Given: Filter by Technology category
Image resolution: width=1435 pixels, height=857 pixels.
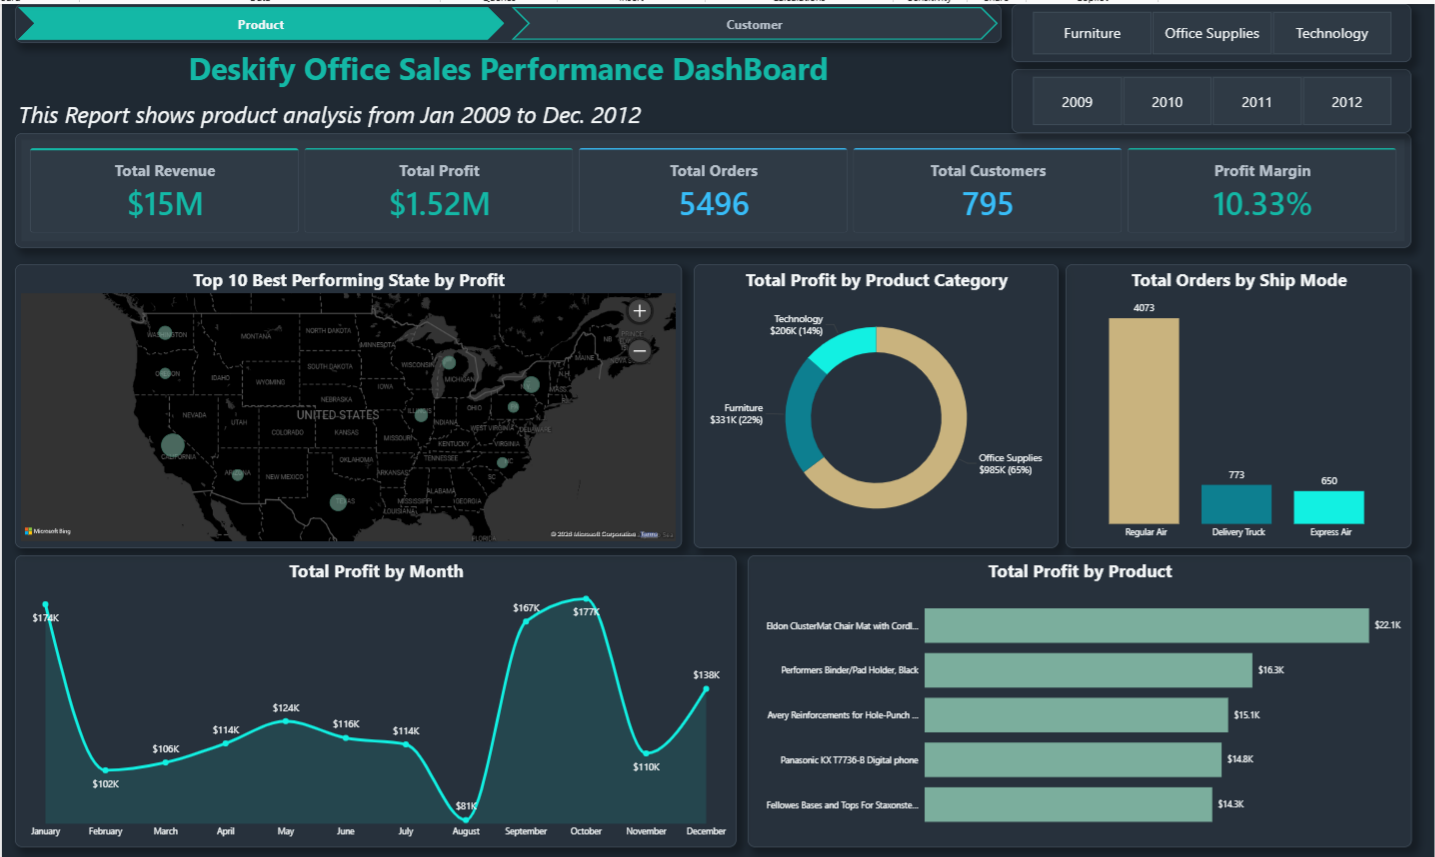Looking at the screenshot, I should click(1332, 33).
